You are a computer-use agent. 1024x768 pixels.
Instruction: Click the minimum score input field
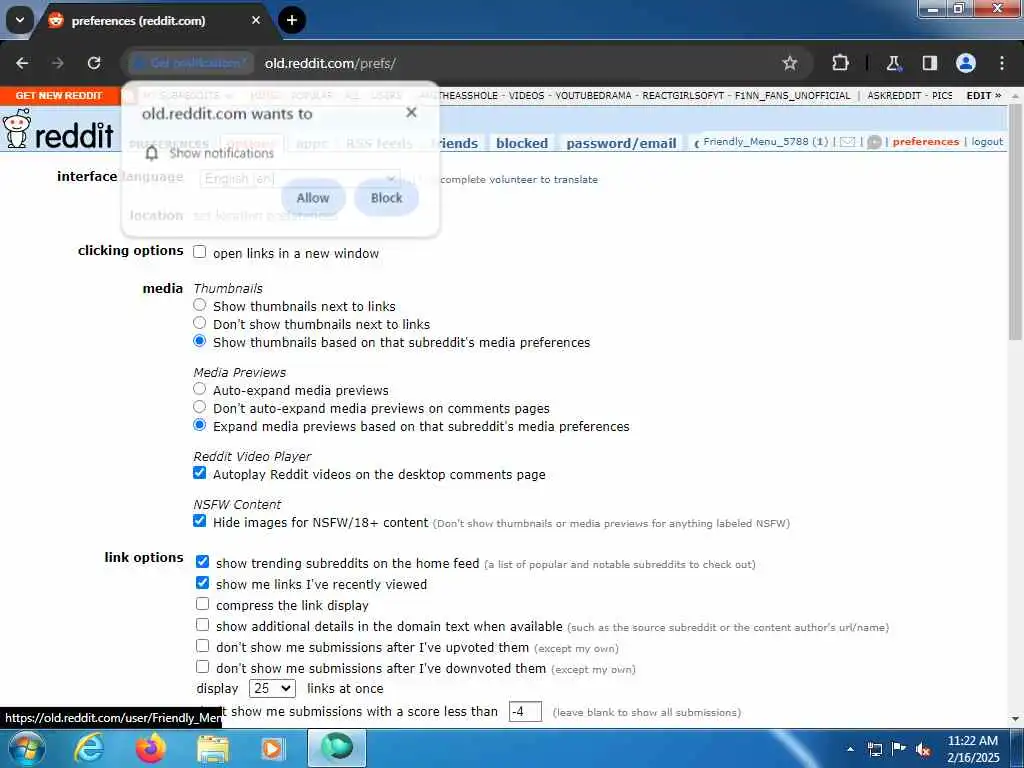click(x=525, y=712)
